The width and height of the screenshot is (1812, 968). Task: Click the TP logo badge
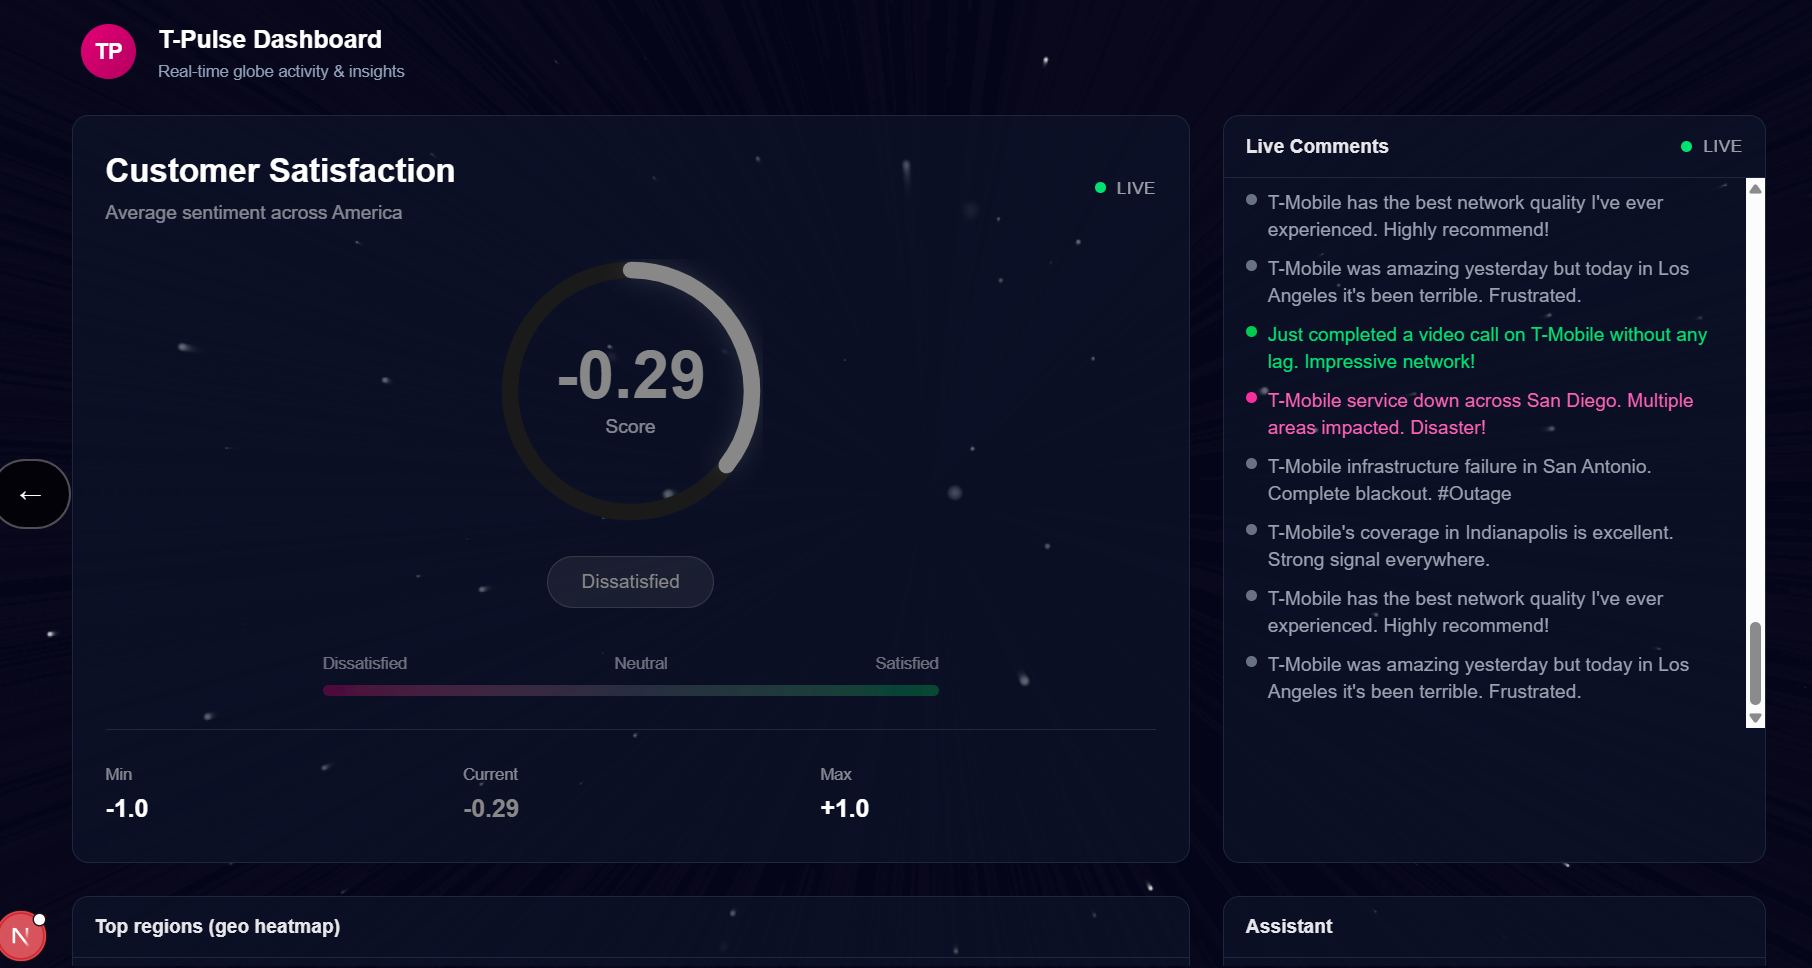[108, 52]
